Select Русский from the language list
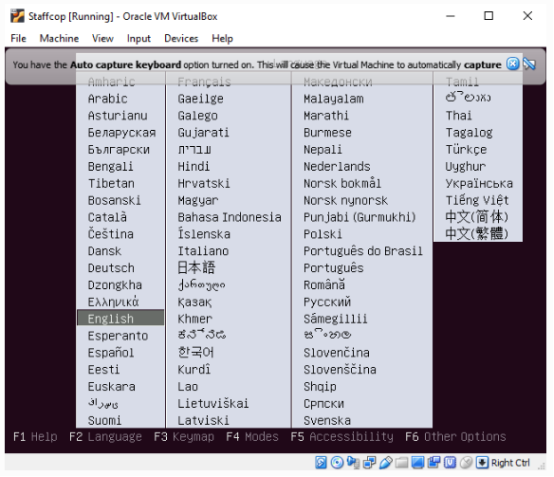554x477 pixels. 327,302
